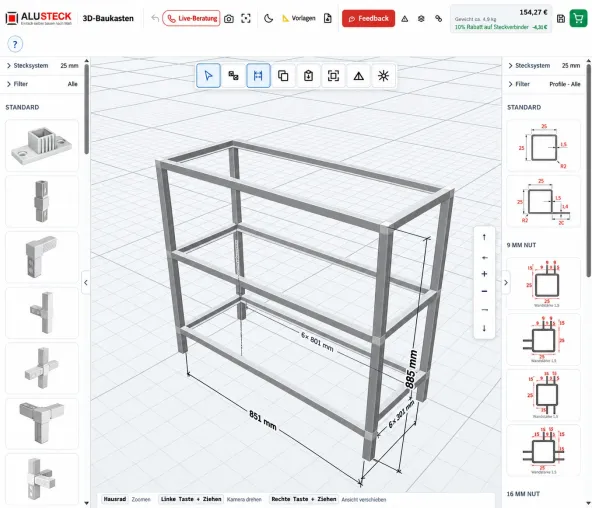Take a screenshot with camera icon
Viewport: 592px width, 508px height.
[229, 18]
